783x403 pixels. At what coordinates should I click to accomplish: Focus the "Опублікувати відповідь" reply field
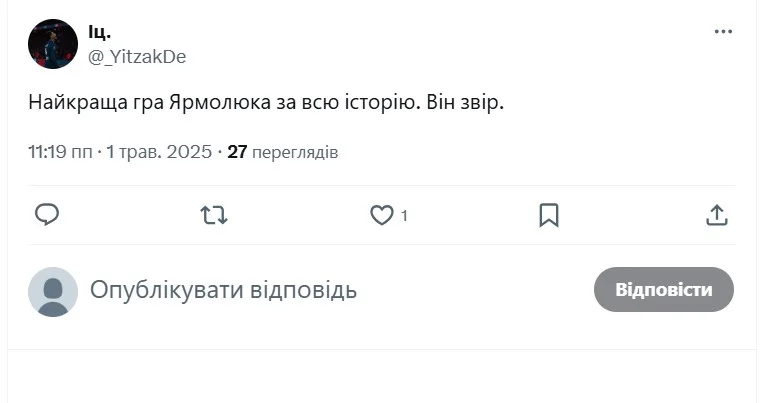click(x=224, y=291)
